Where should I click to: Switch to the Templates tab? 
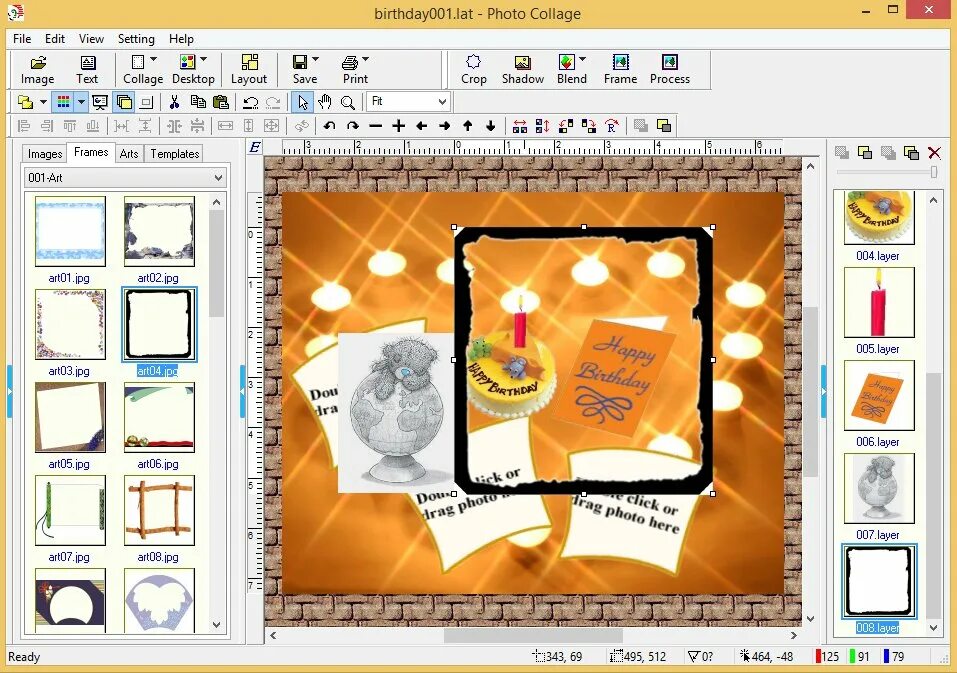click(x=175, y=154)
